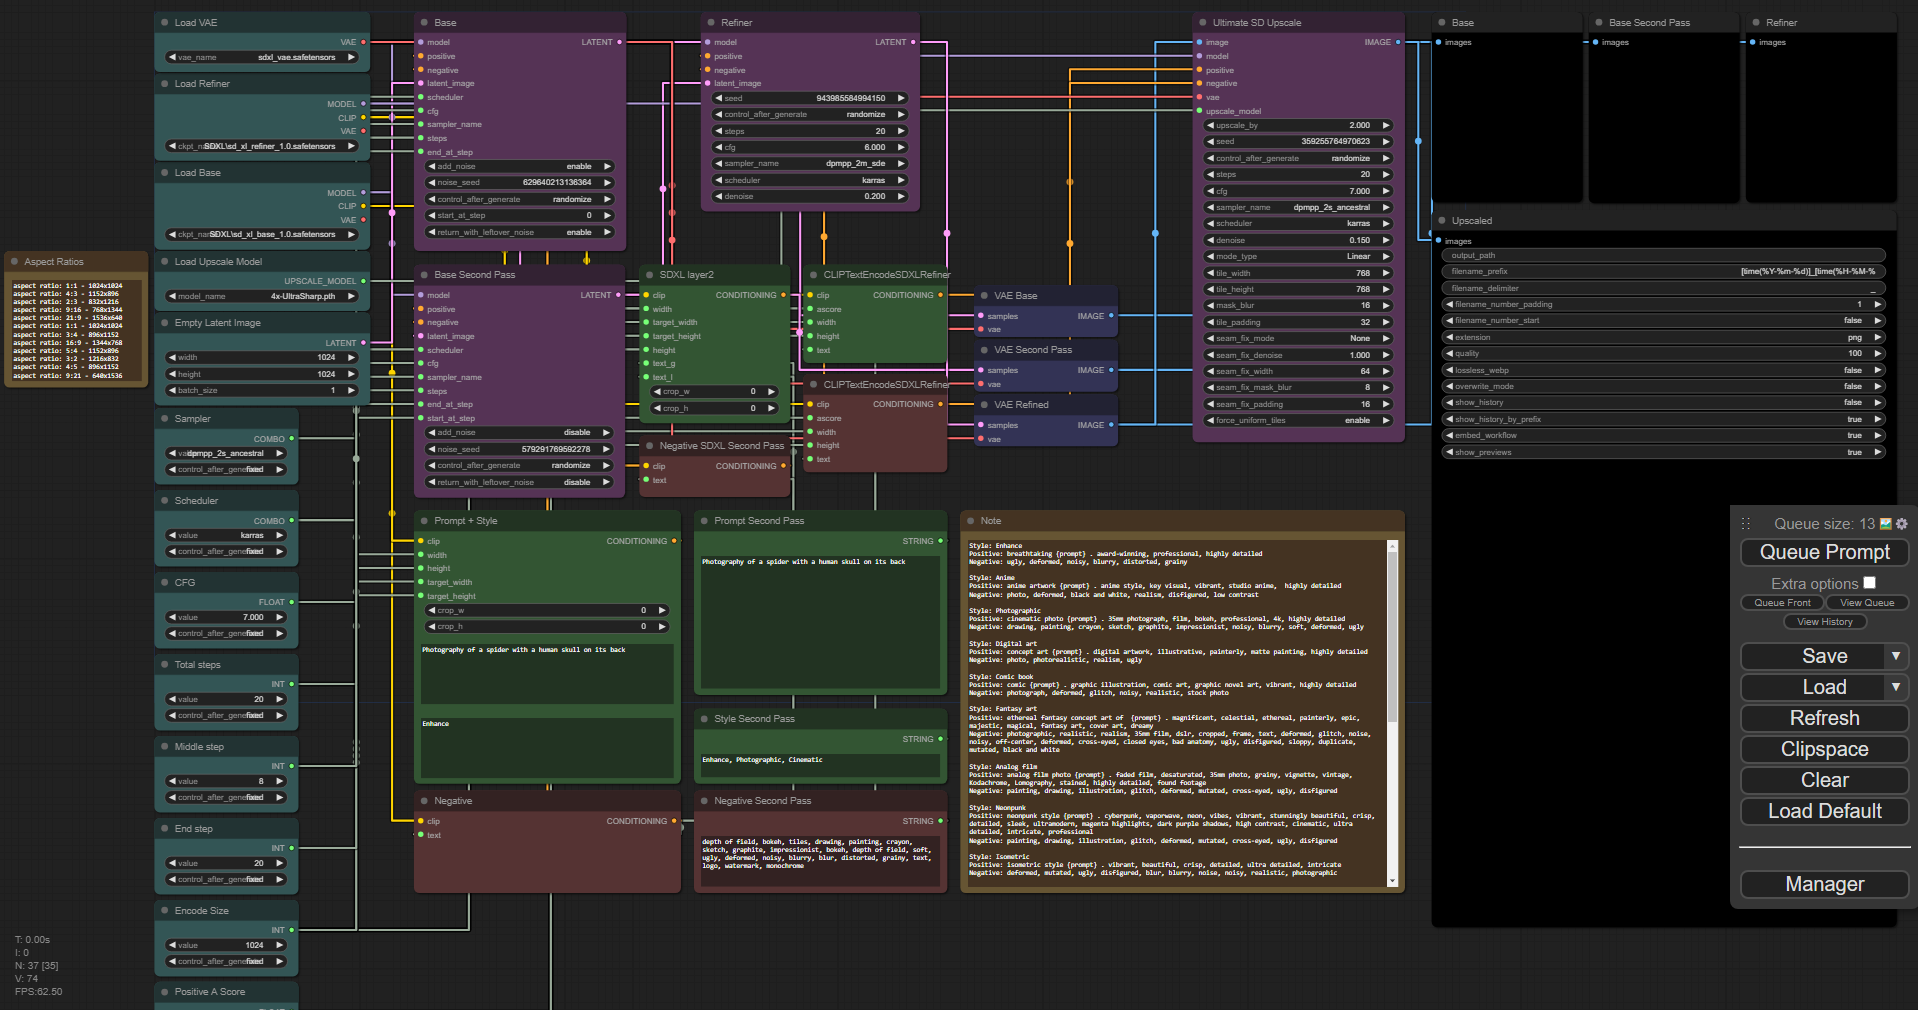The height and width of the screenshot is (1010, 1918).
Task: Open settings via the gear icon
Action: click(1901, 524)
